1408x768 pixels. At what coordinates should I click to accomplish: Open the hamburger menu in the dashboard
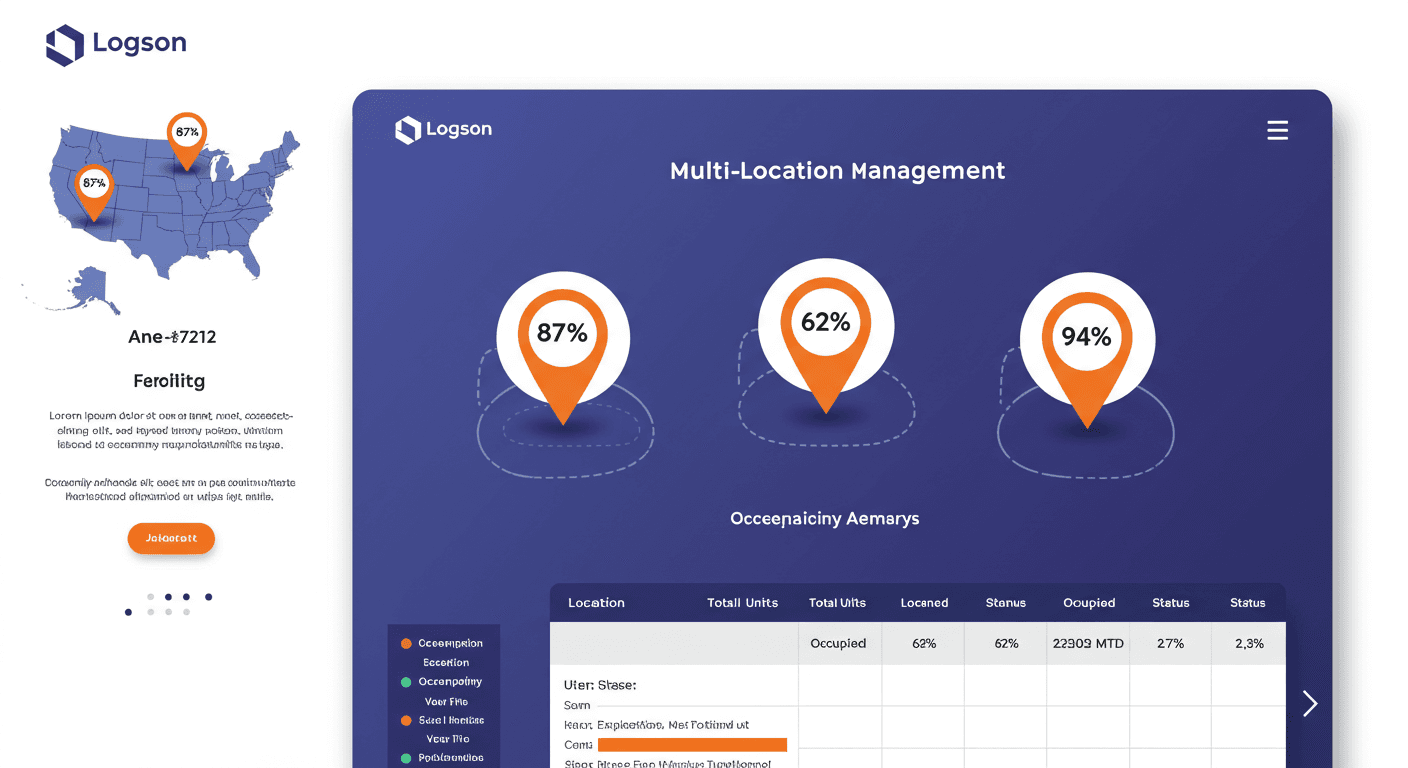(1277, 130)
